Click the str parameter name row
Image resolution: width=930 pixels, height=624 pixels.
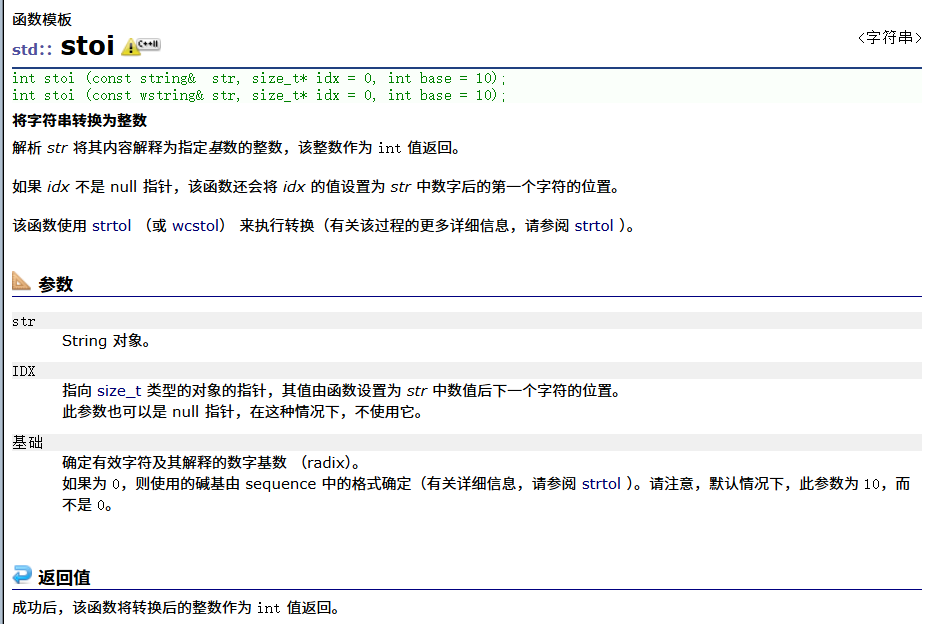coord(467,321)
